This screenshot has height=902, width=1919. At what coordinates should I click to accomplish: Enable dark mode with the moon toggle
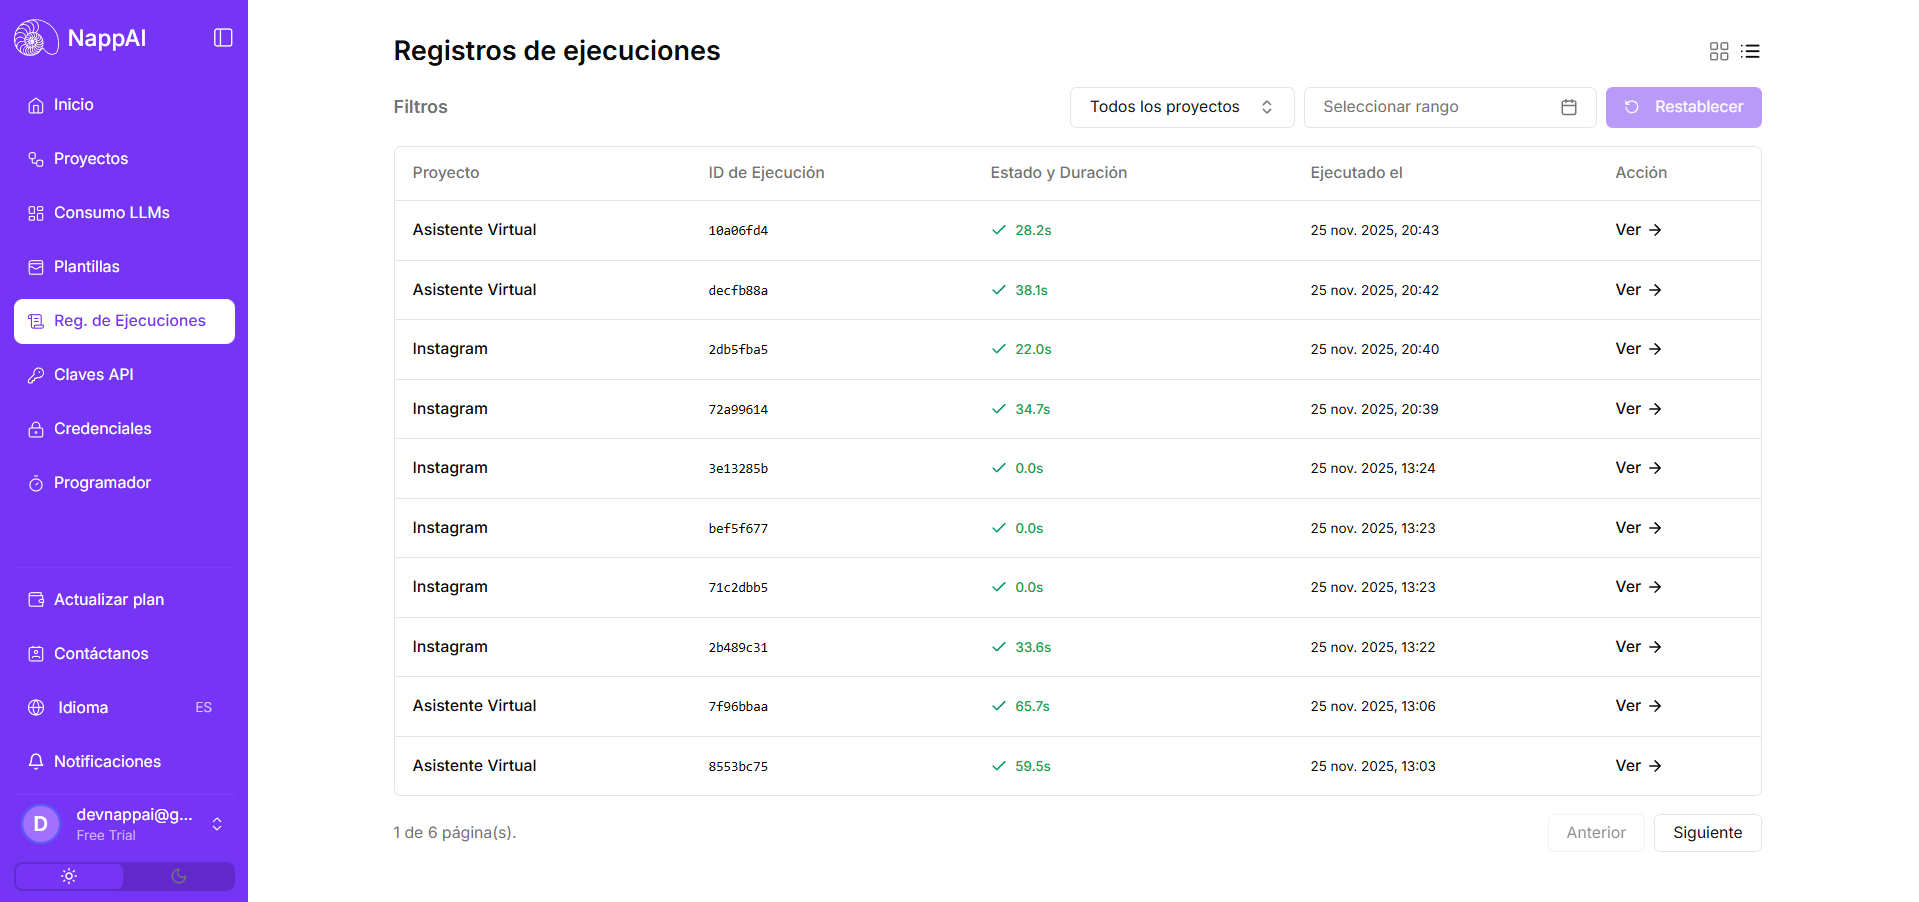coord(179,875)
